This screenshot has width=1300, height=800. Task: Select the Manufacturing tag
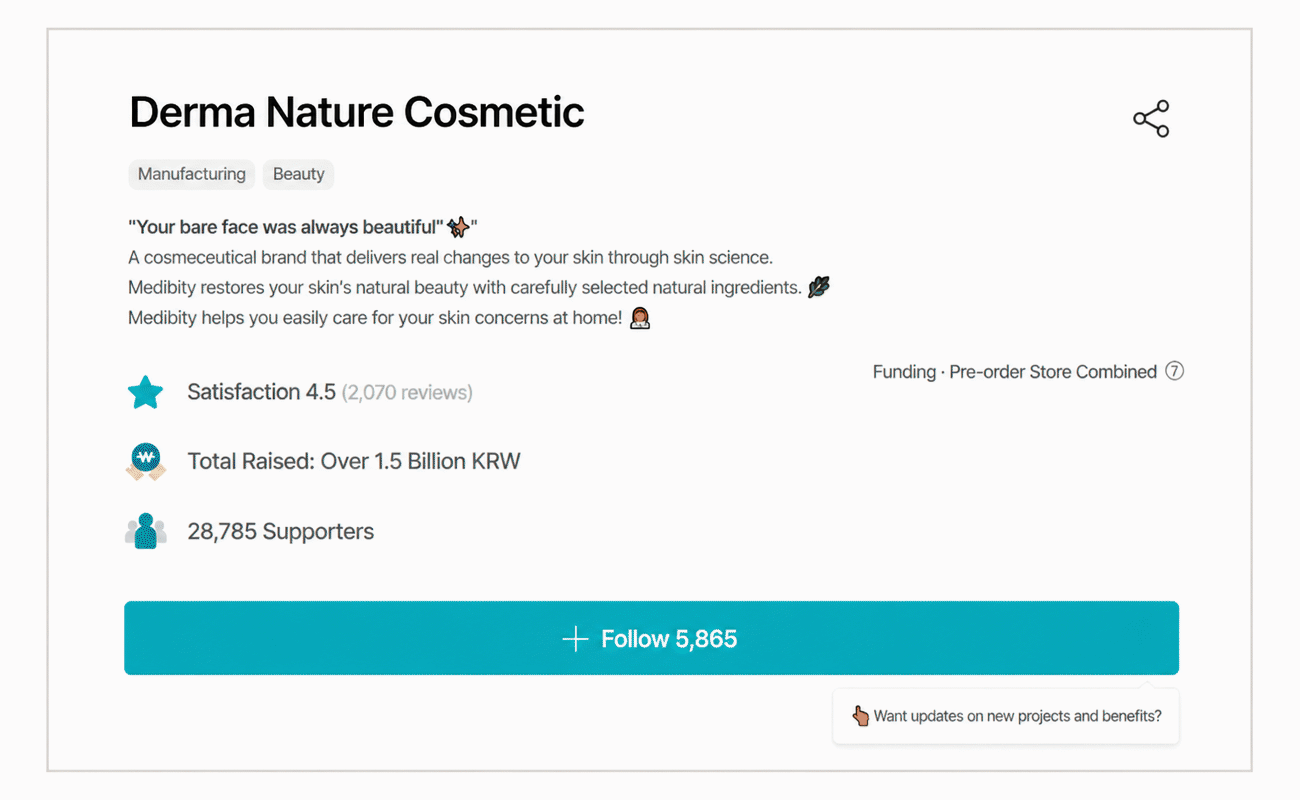(192, 174)
